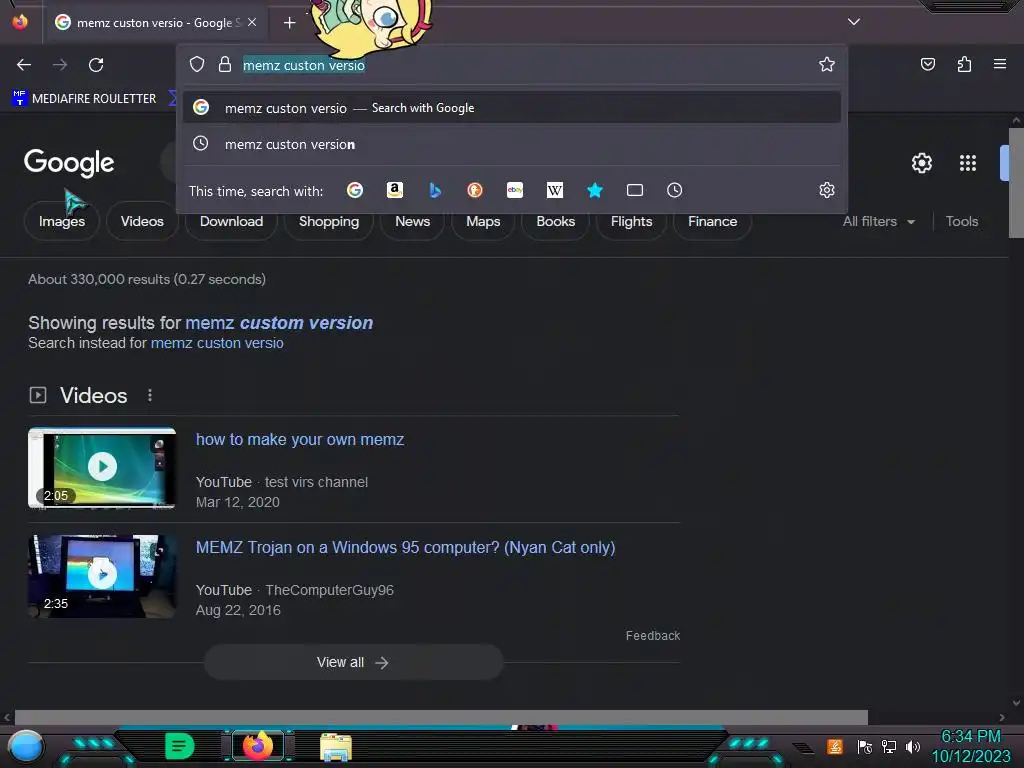Screen dimensions: 1024x768
Task: Click the vertical page scrollbar thumb
Action: [1016, 183]
